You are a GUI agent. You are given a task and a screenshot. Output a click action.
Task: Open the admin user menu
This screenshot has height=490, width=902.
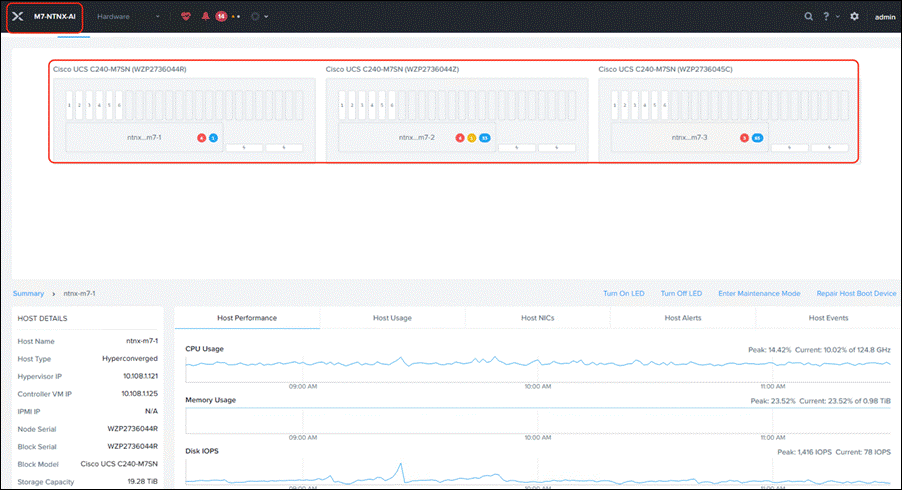click(x=885, y=17)
